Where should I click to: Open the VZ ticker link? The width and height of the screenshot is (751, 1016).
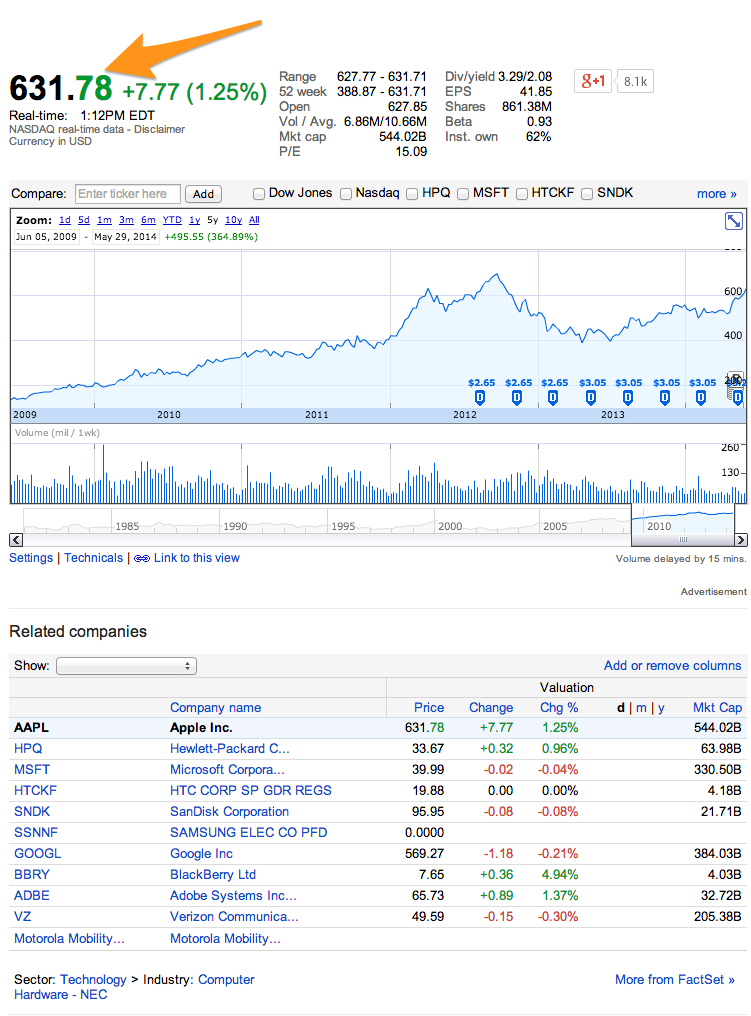pos(23,916)
